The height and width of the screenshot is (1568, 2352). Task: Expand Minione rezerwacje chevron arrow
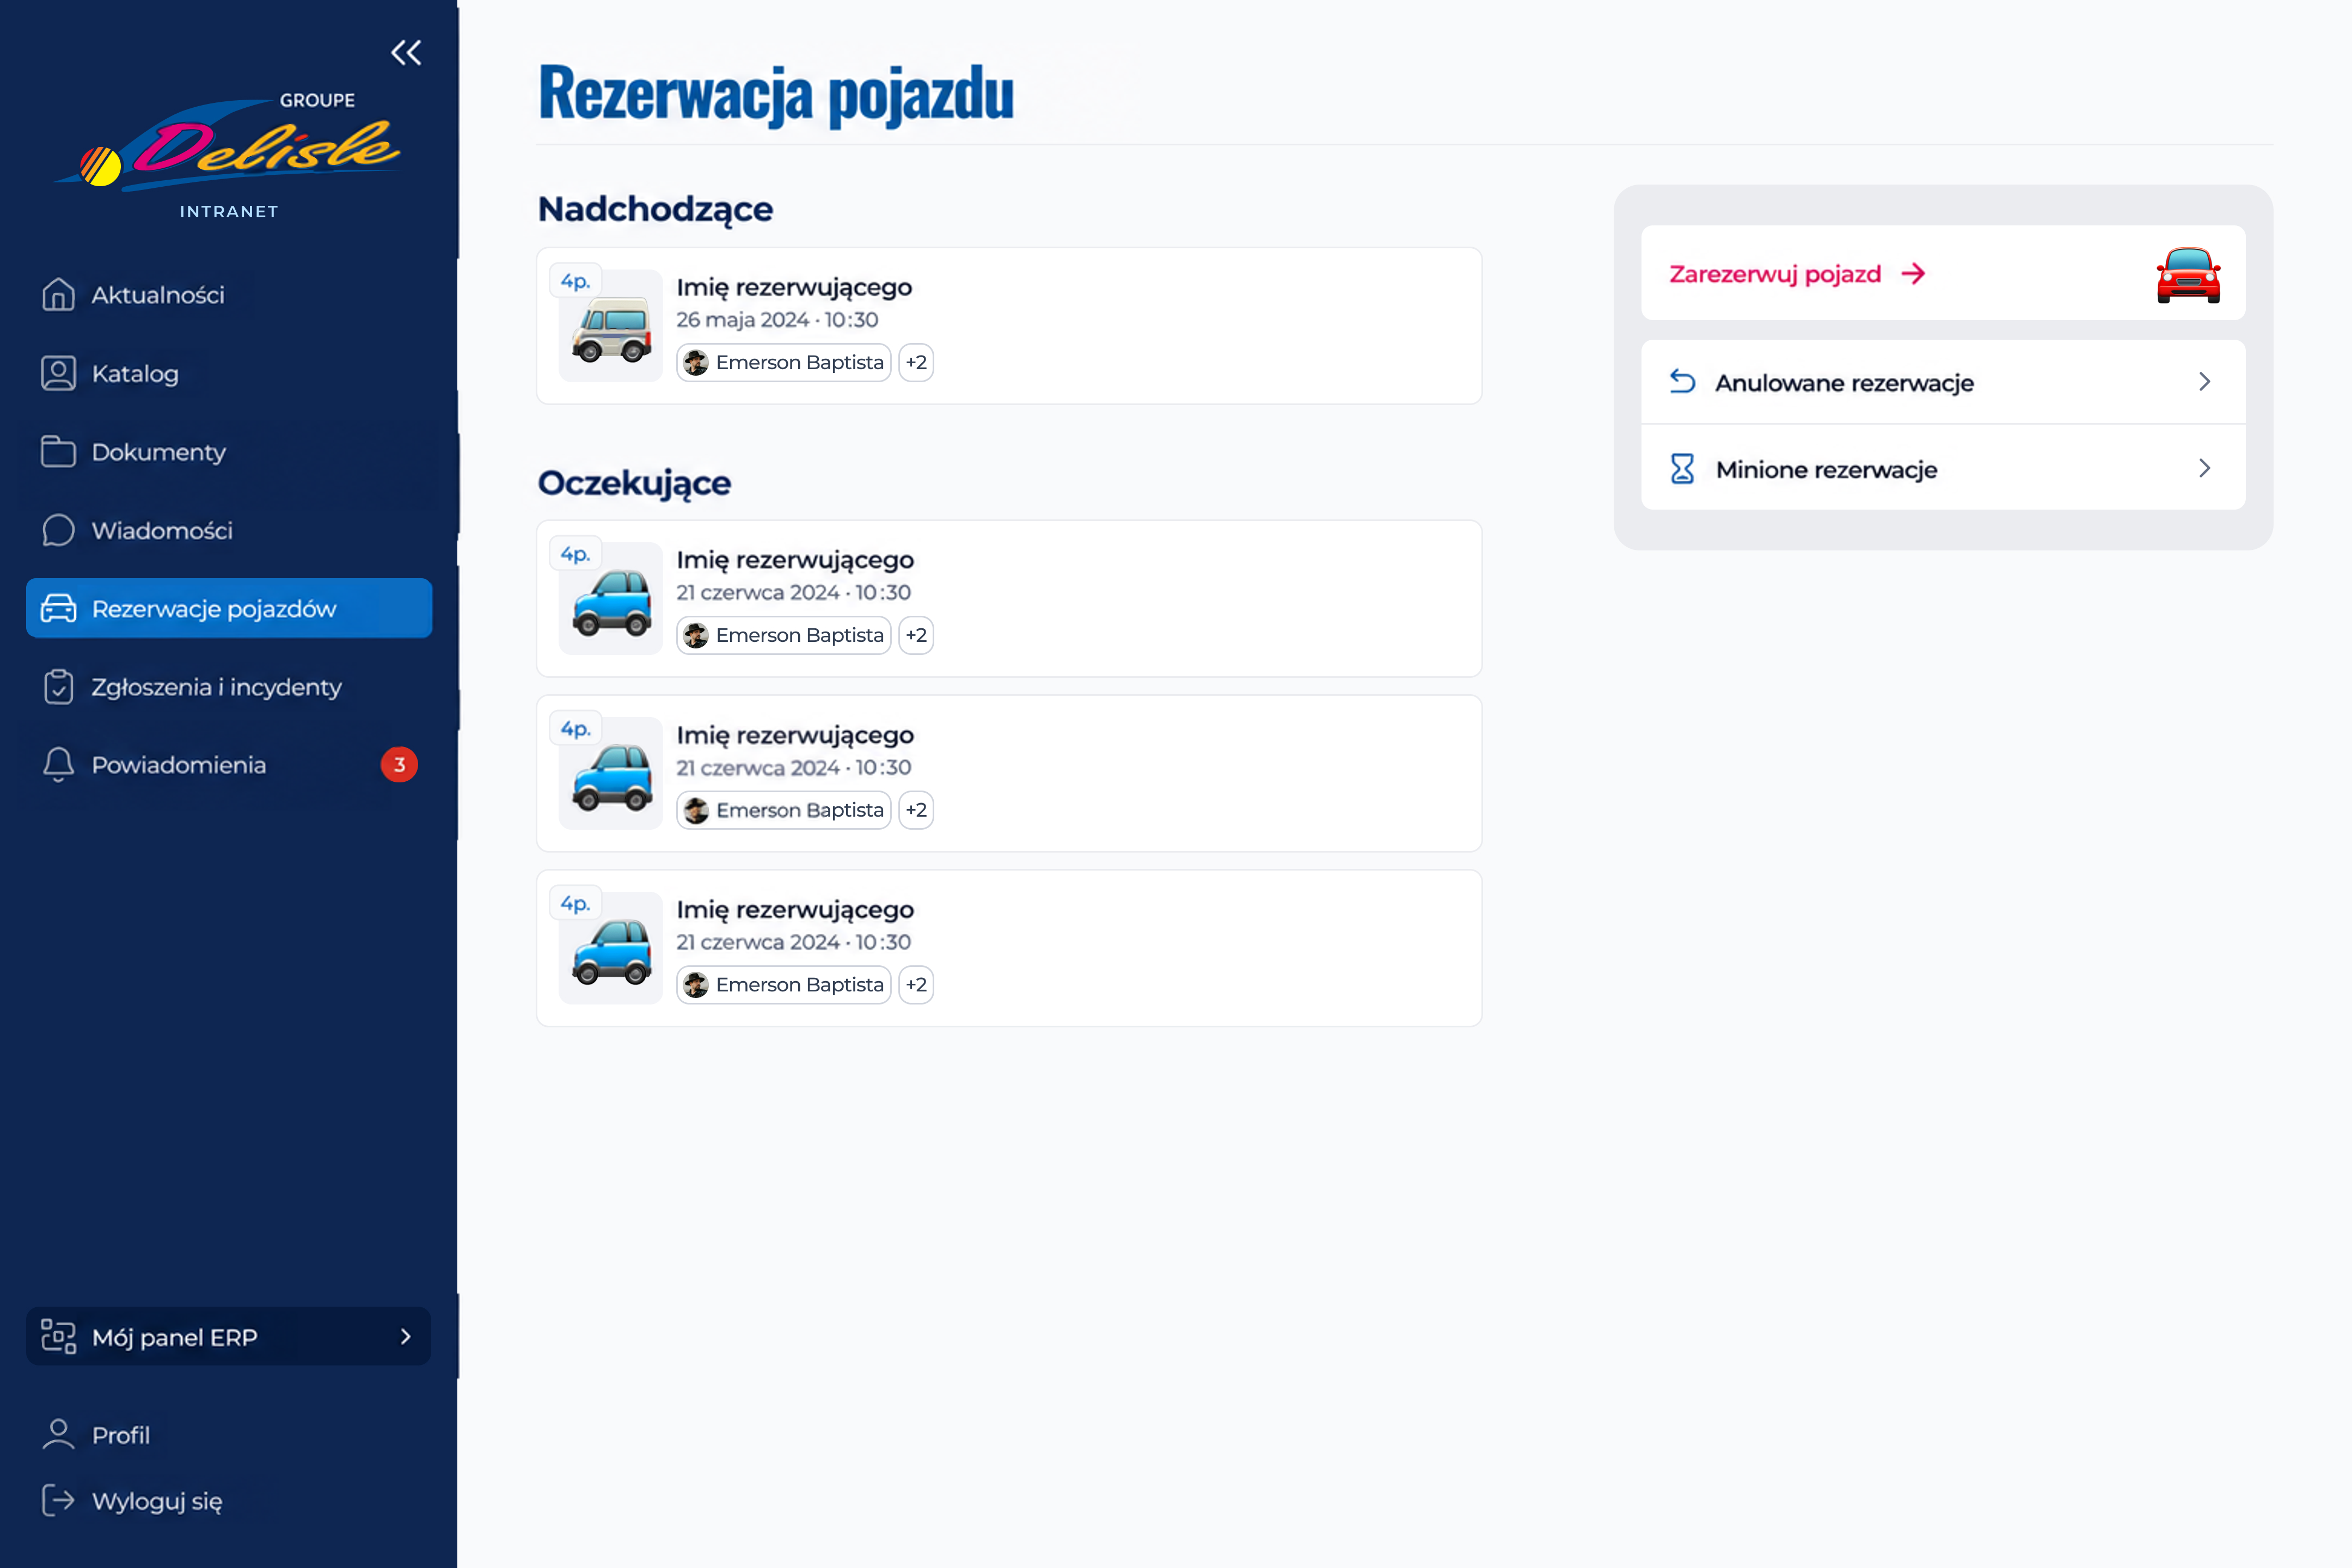pos(2204,468)
